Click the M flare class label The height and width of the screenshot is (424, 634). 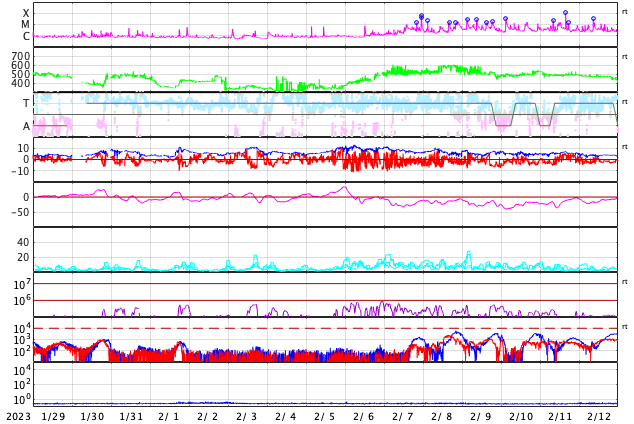[25, 25]
